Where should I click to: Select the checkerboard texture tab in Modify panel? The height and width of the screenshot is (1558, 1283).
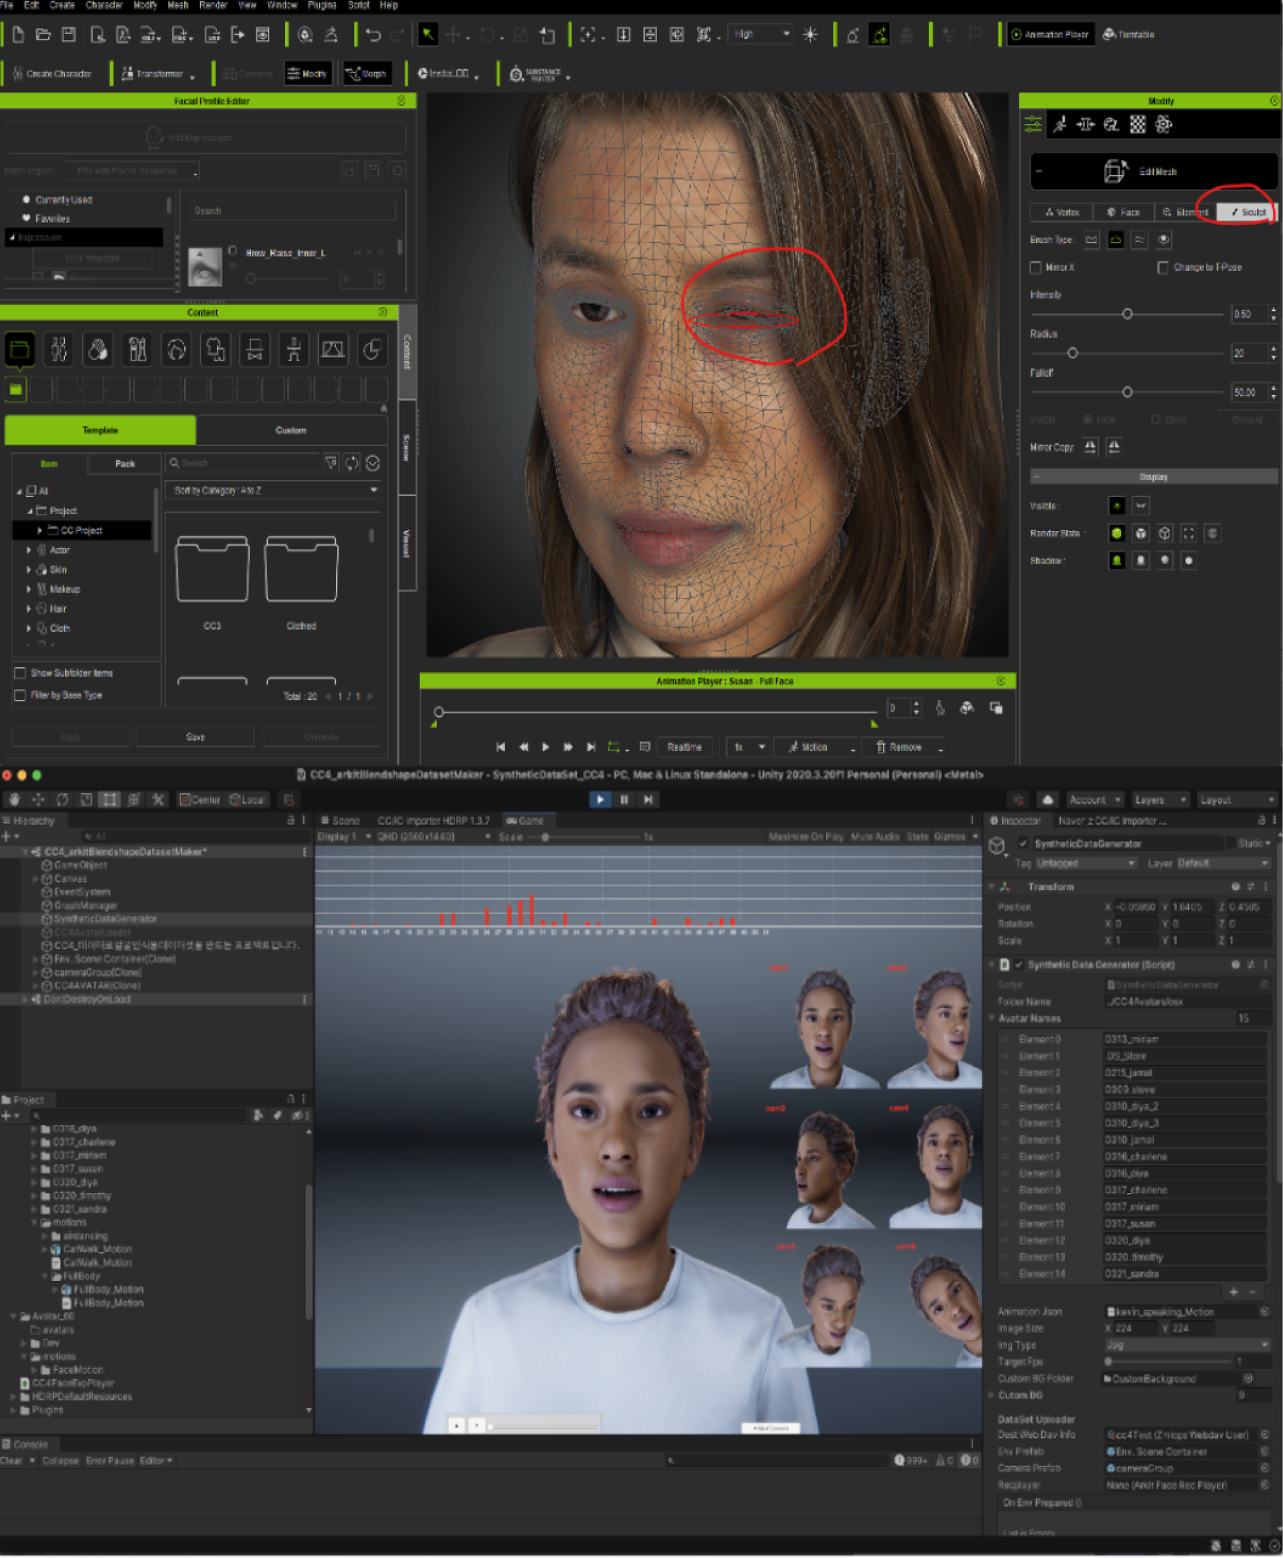1137,124
